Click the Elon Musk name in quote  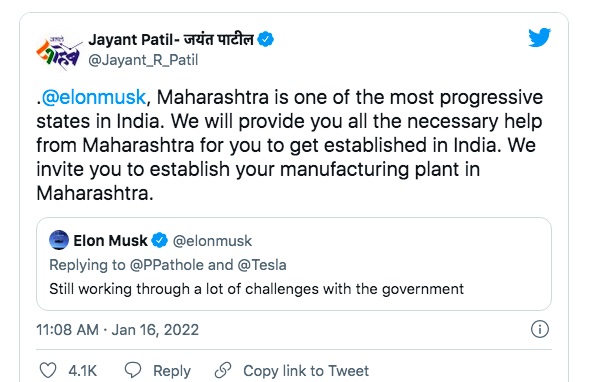[110, 240]
